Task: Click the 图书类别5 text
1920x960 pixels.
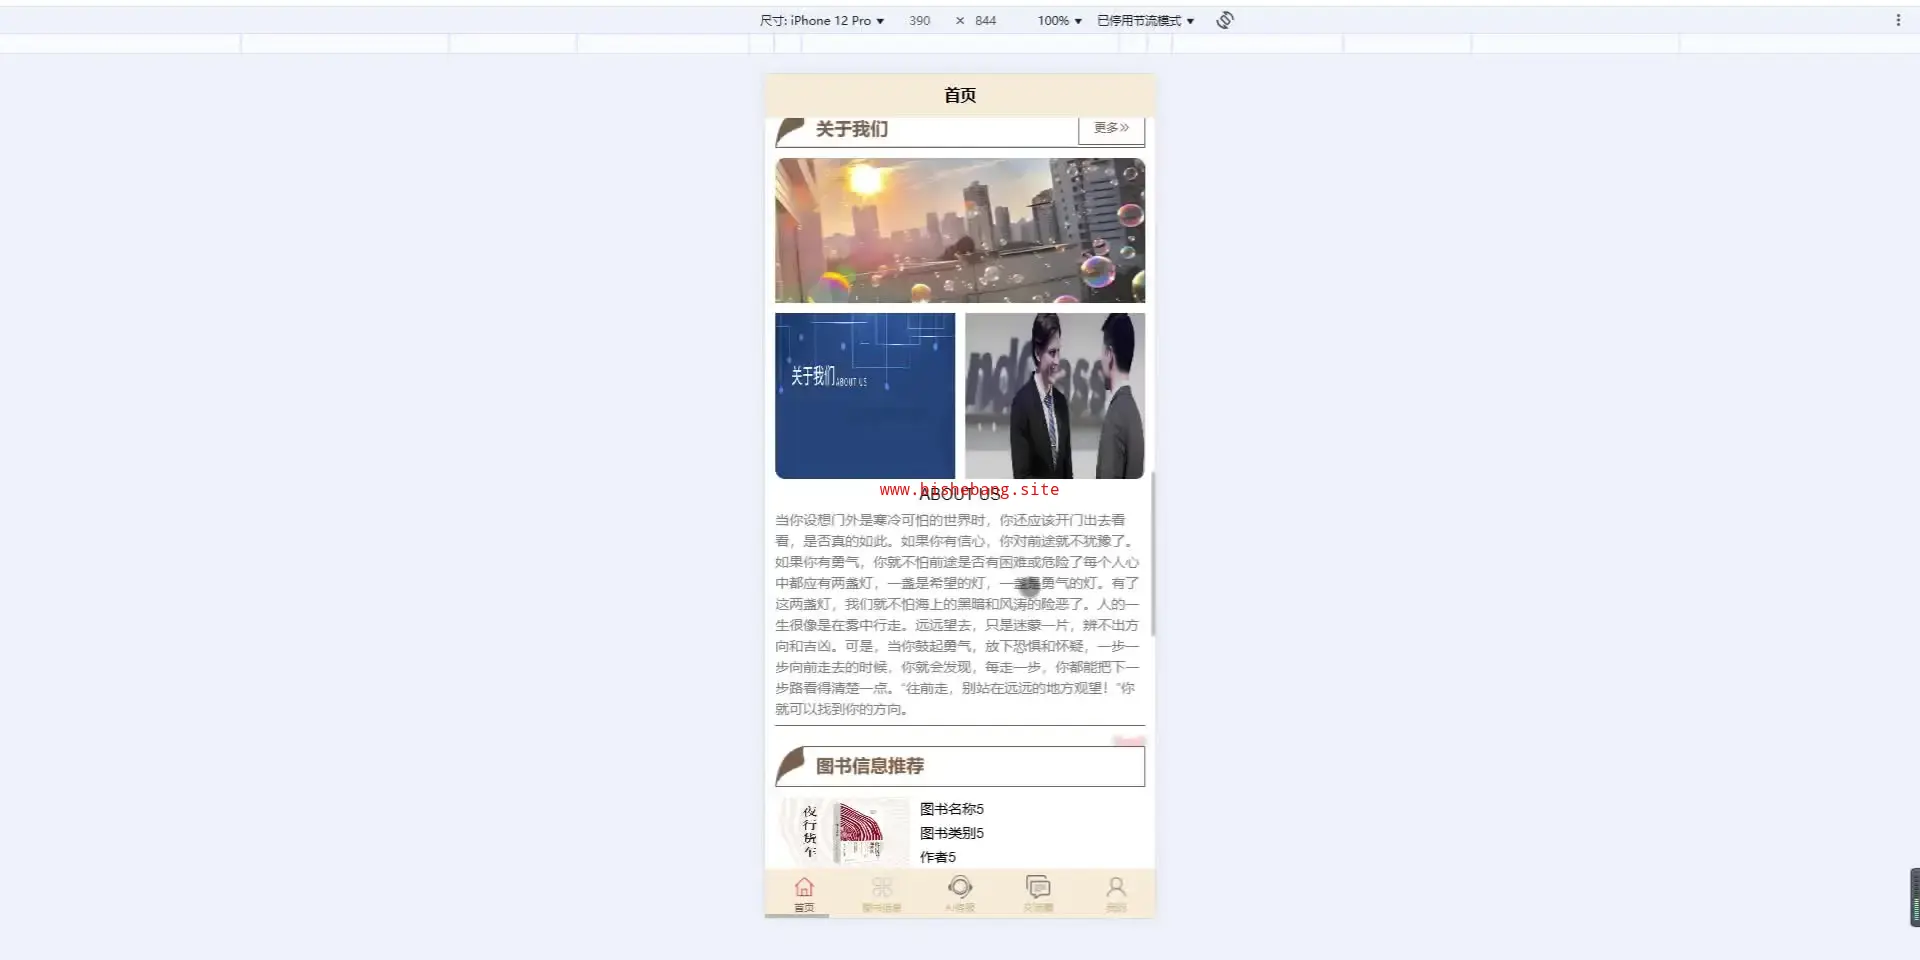Action: (x=952, y=833)
